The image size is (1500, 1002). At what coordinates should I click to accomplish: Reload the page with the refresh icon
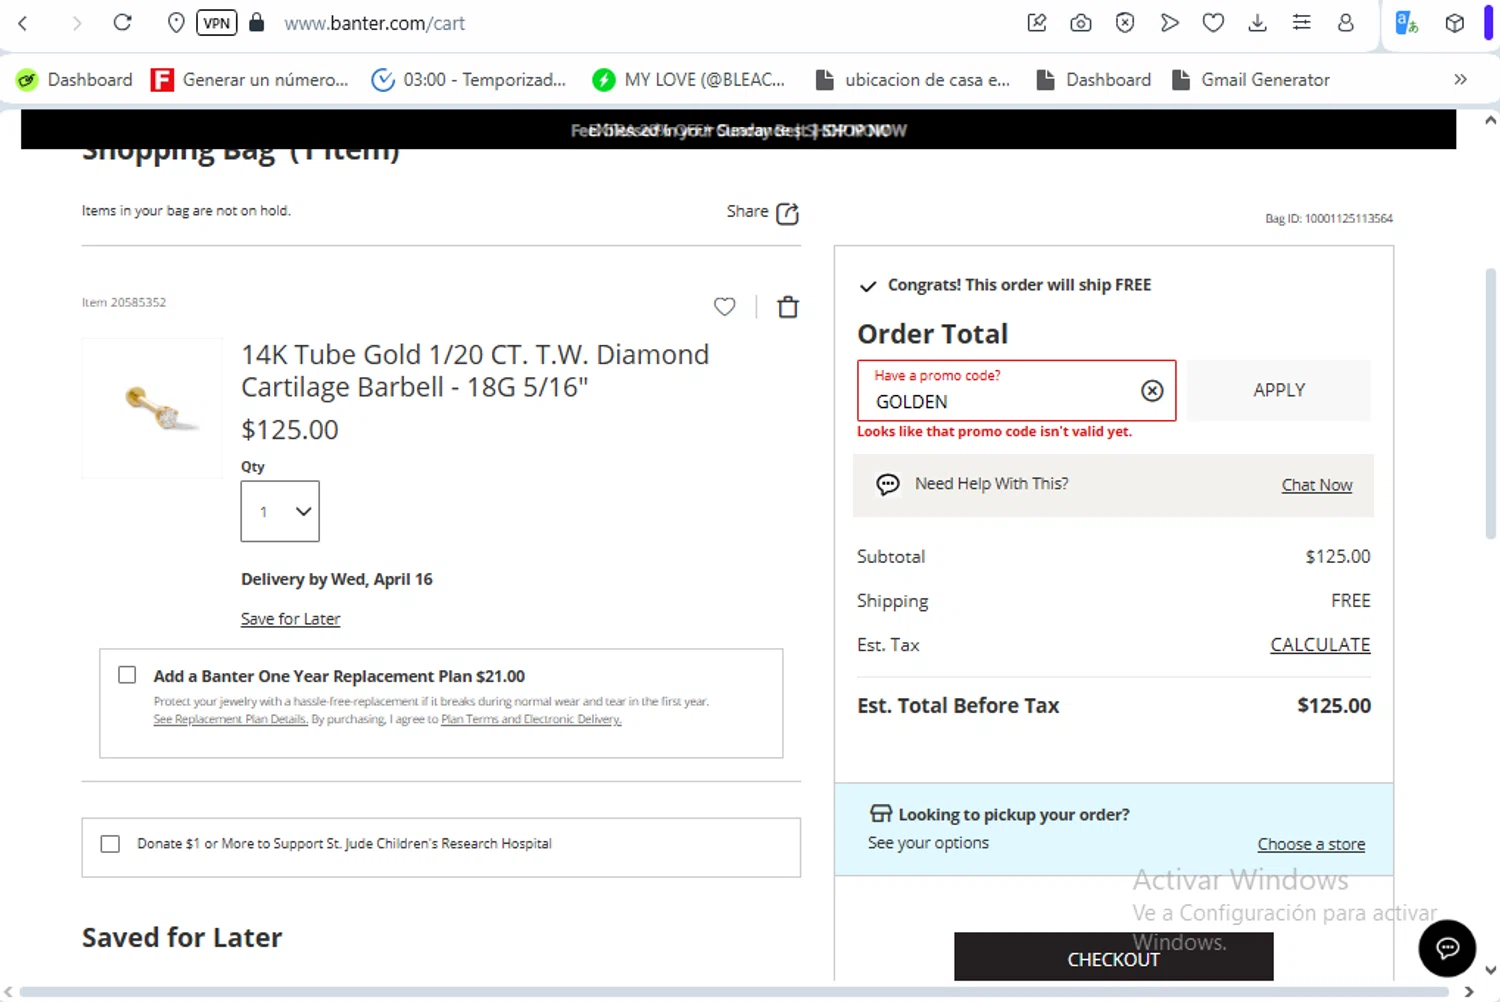[x=122, y=22]
